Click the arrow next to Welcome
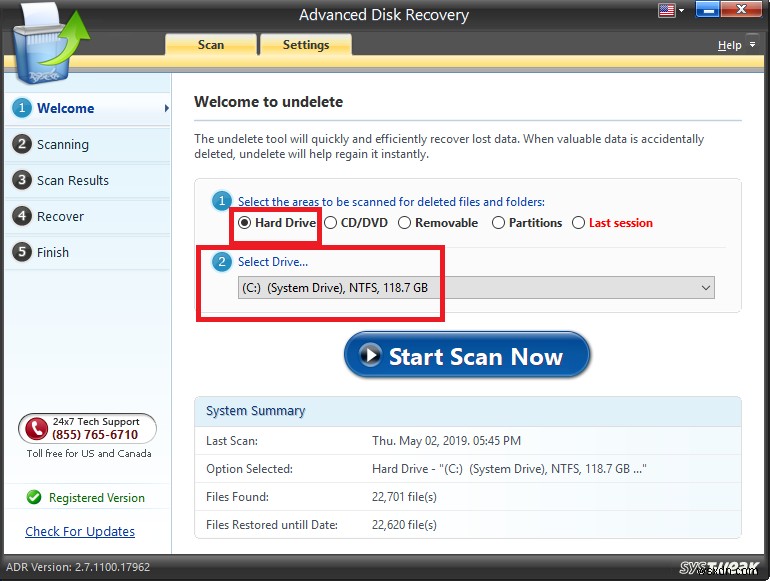Image resolution: width=770 pixels, height=581 pixels. click(167, 108)
